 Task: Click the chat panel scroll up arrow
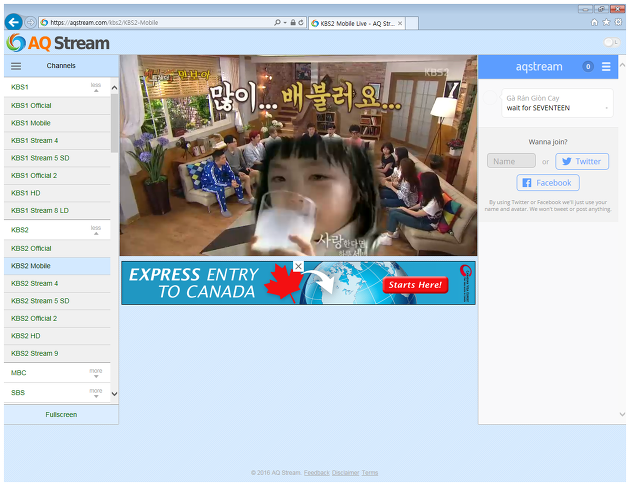622,65
